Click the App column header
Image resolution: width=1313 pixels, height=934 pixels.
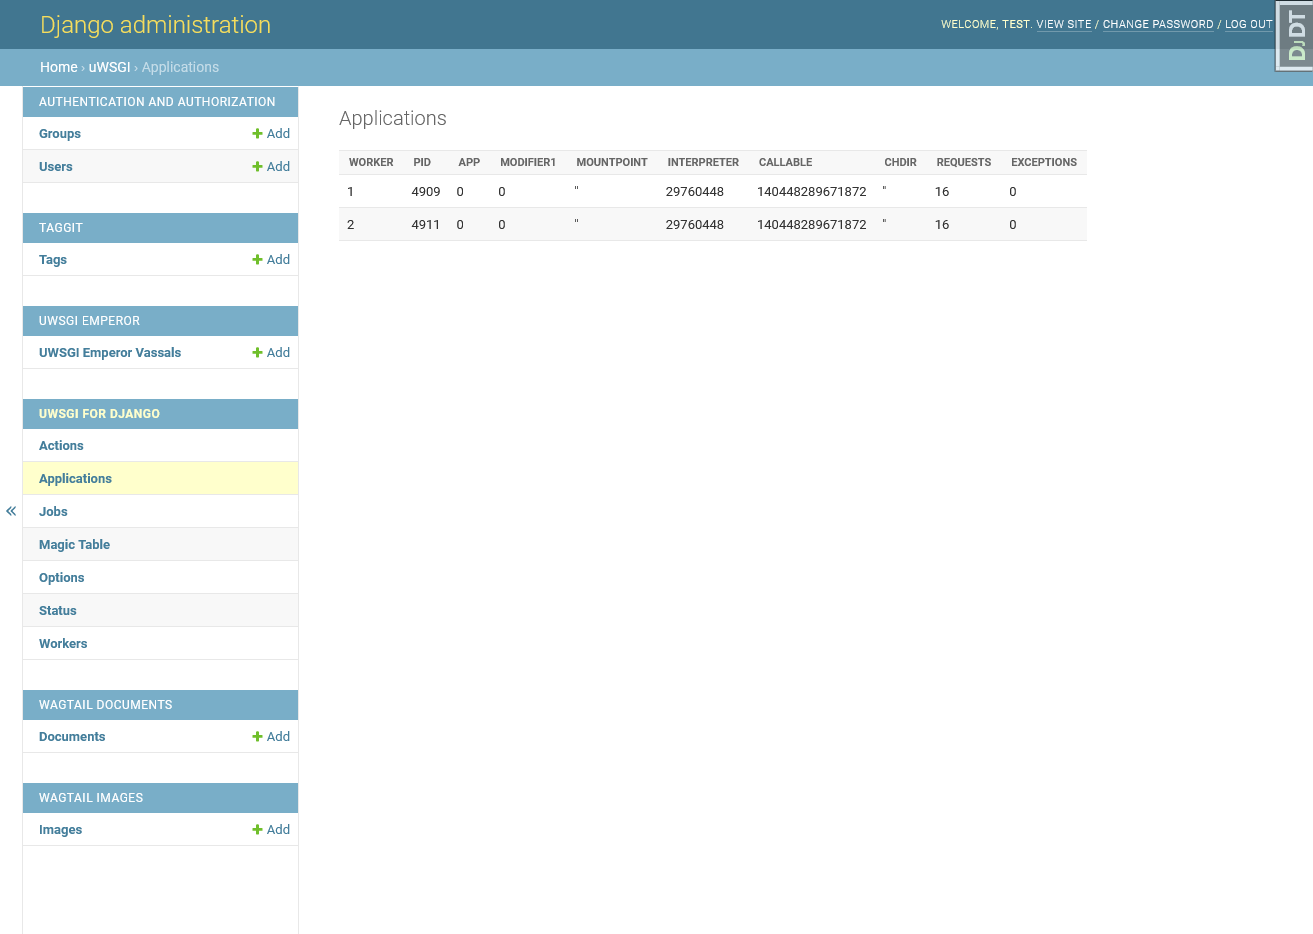(469, 162)
